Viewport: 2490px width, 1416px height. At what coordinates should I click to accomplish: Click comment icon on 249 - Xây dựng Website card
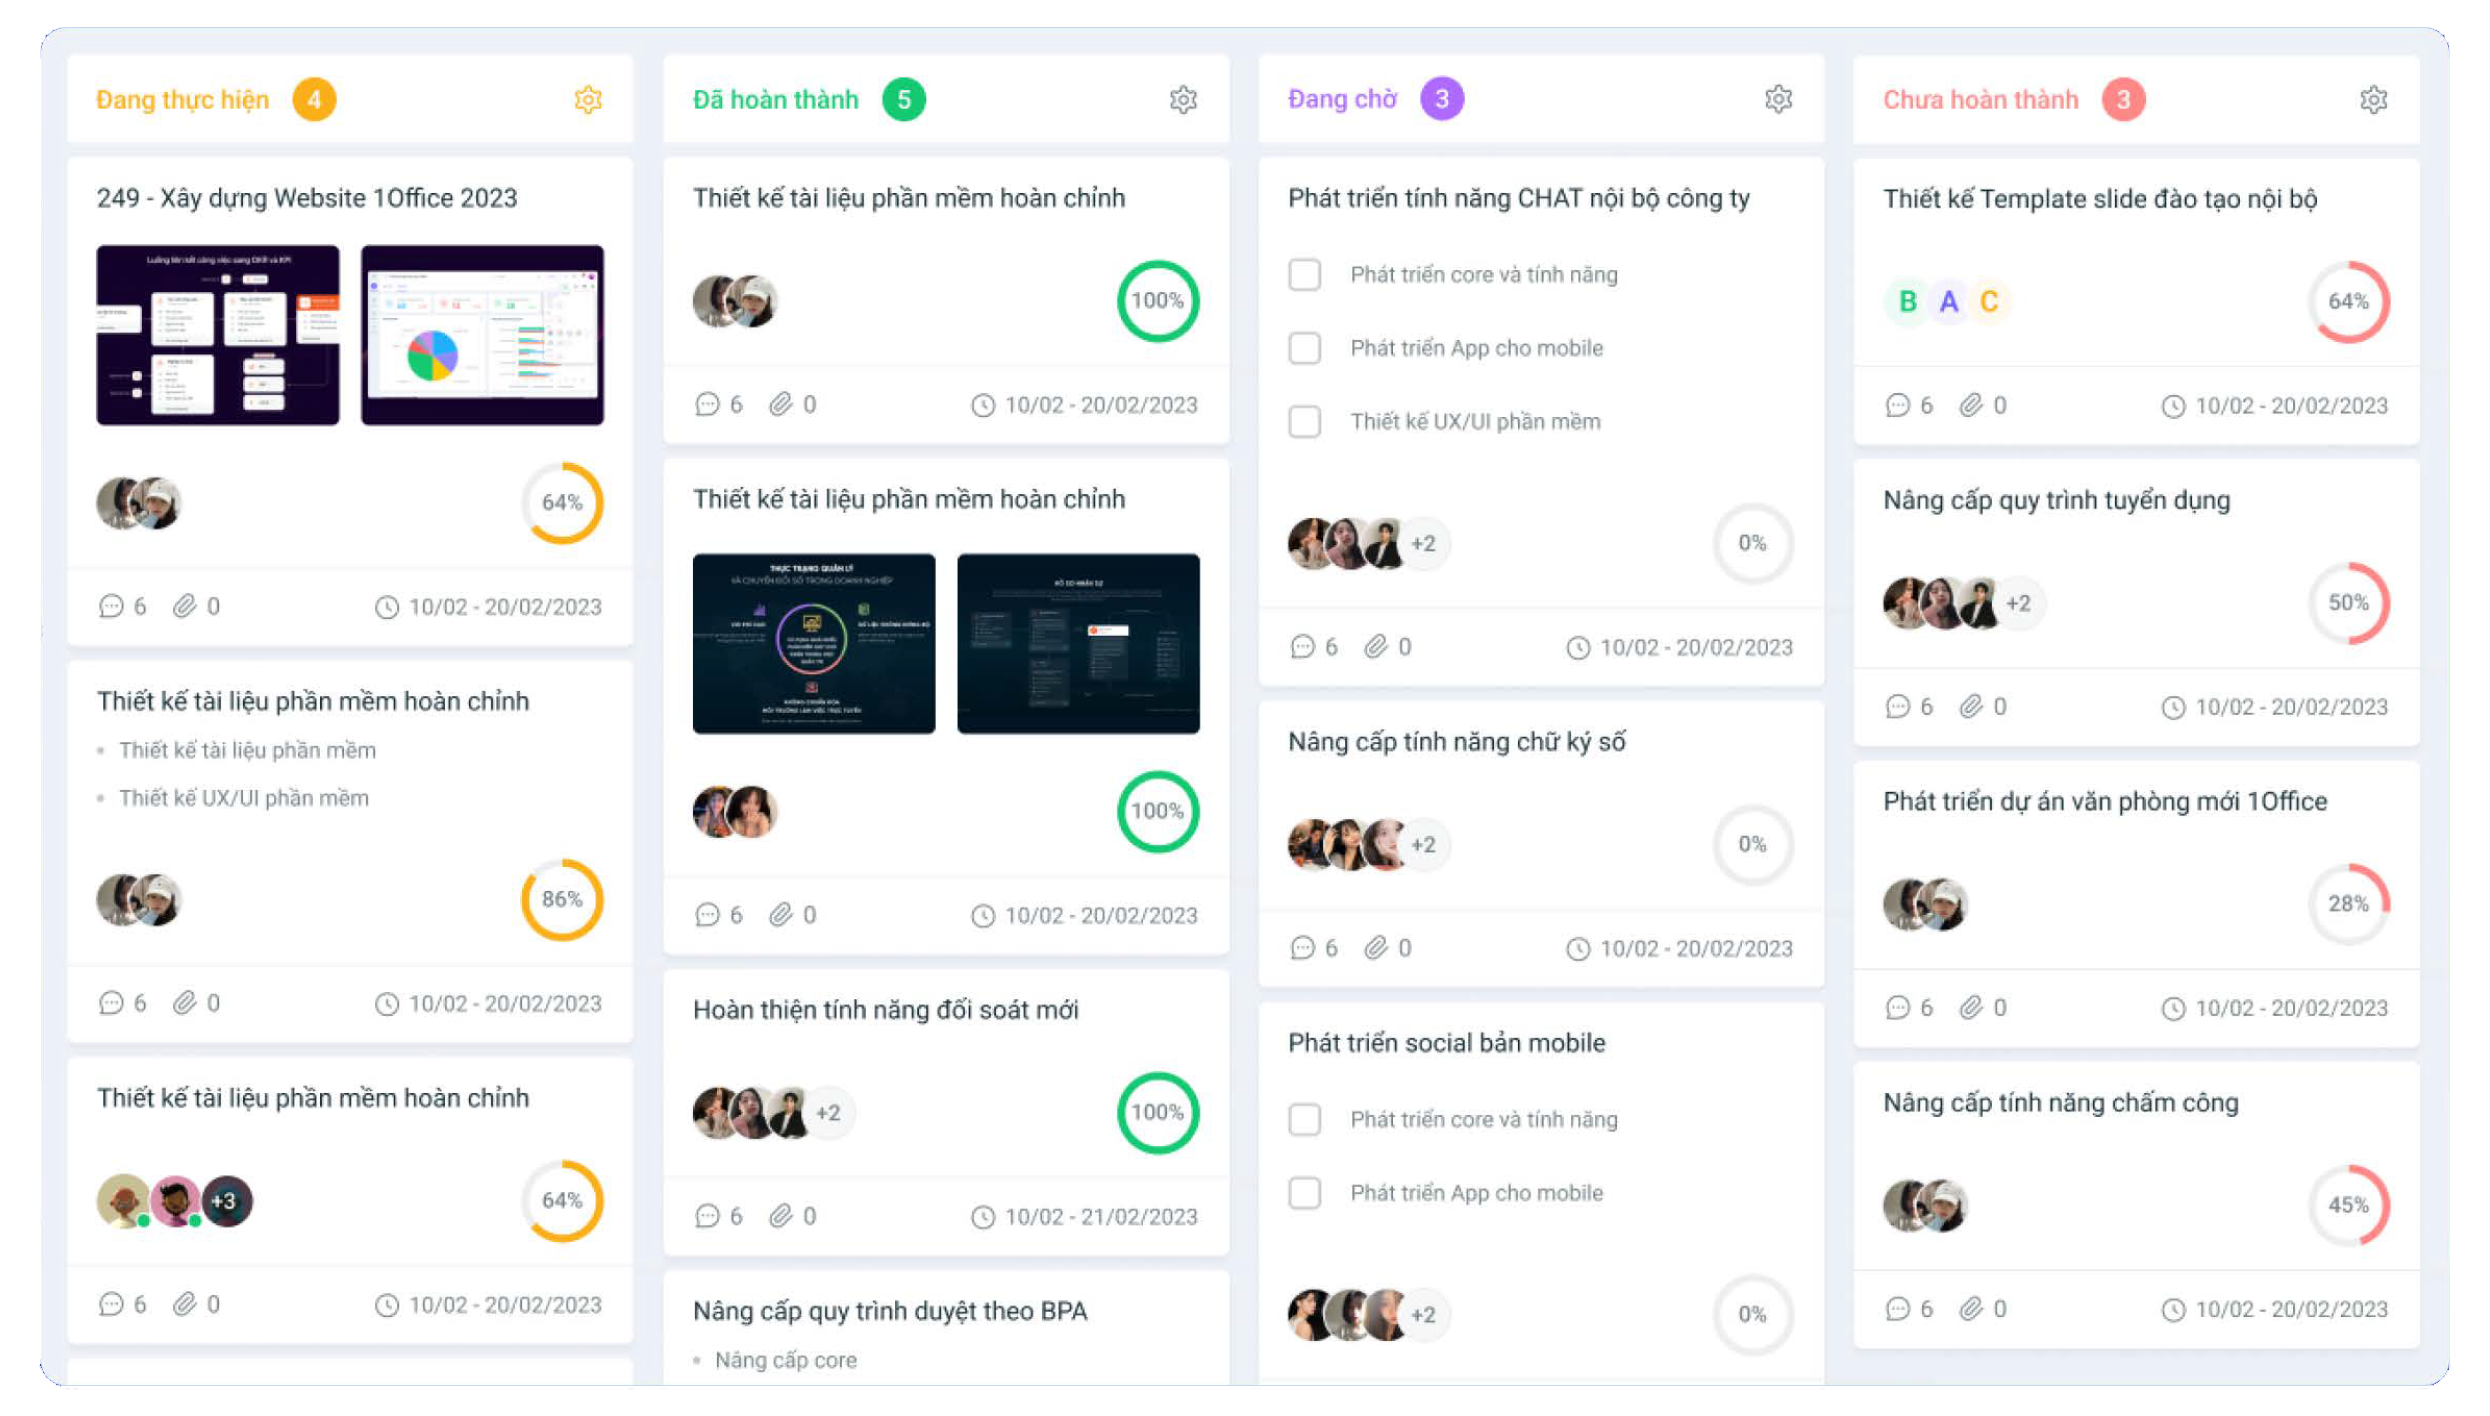click(111, 607)
